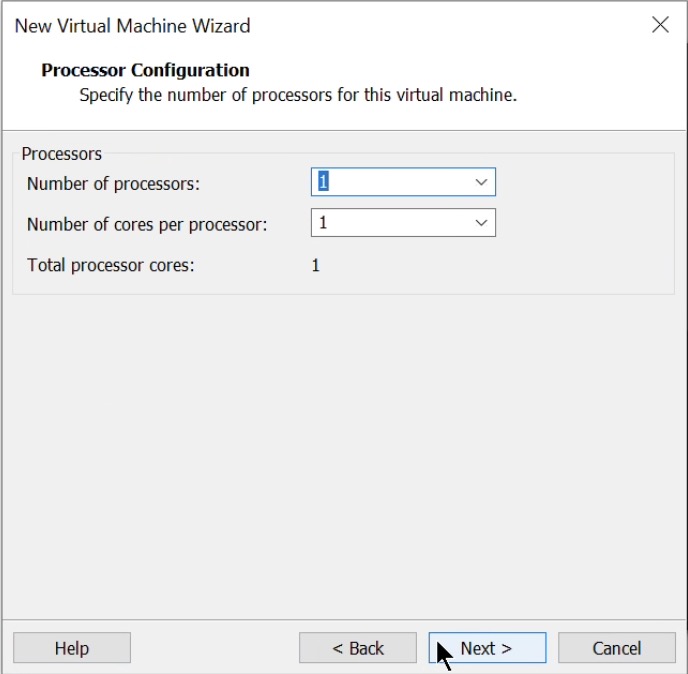Open Help for the wizard
Image resolution: width=688 pixels, height=674 pixels.
pyautogui.click(x=72, y=648)
